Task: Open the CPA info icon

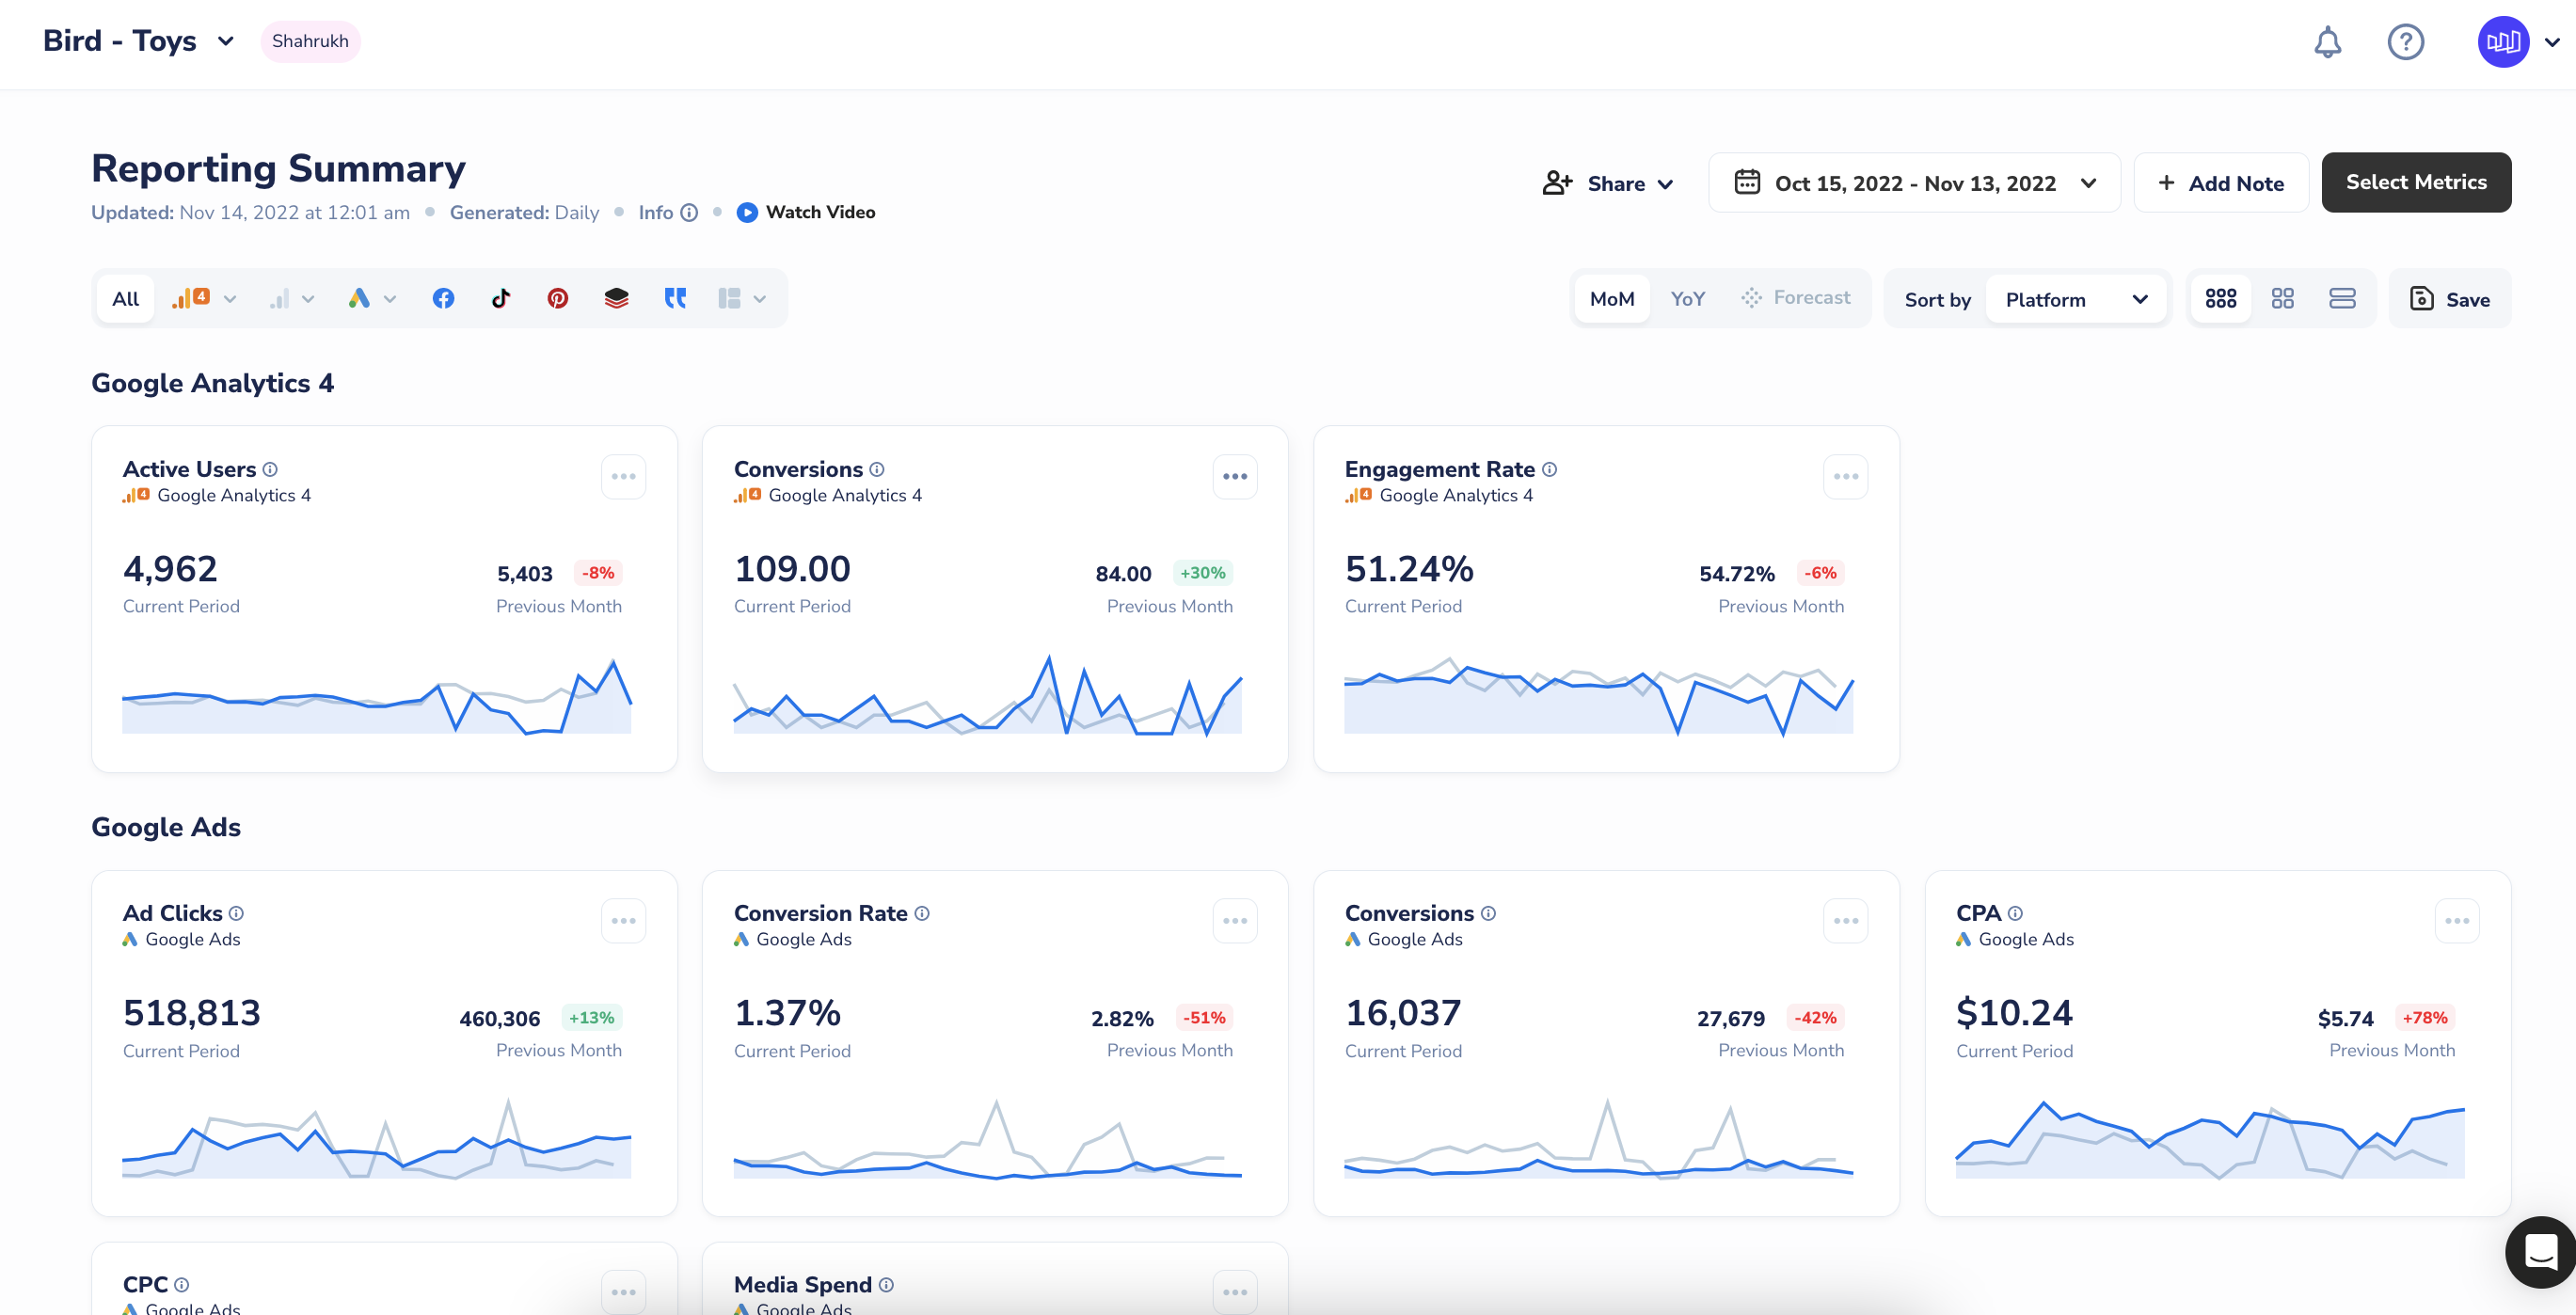Action: pyautogui.click(x=2015, y=913)
